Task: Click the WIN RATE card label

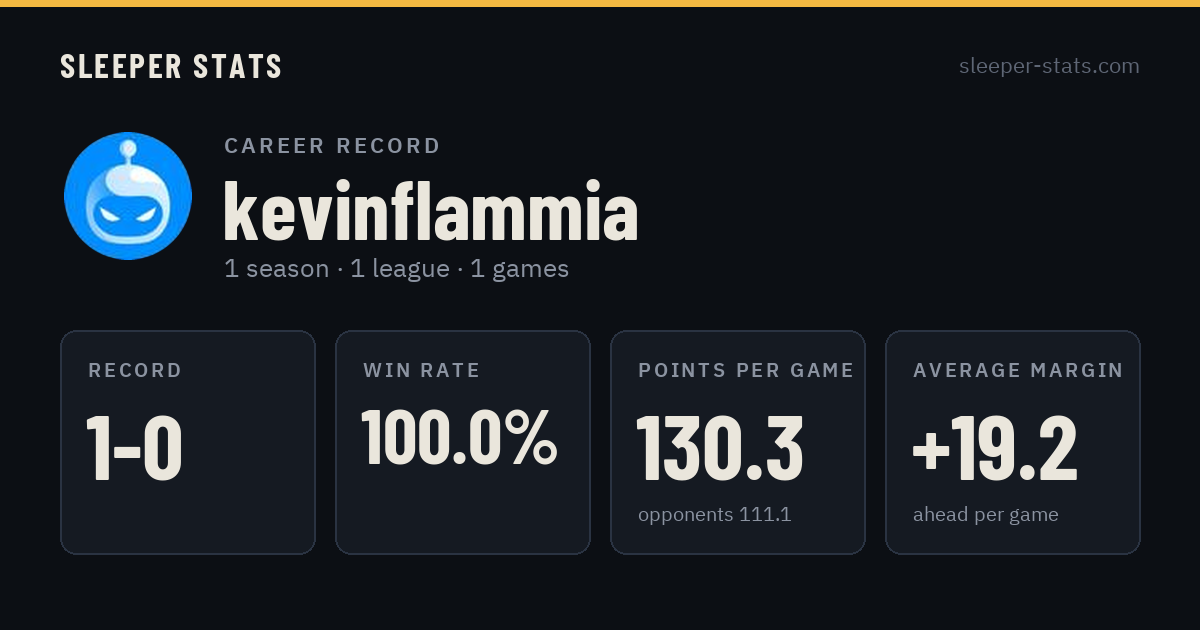Action: point(421,370)
